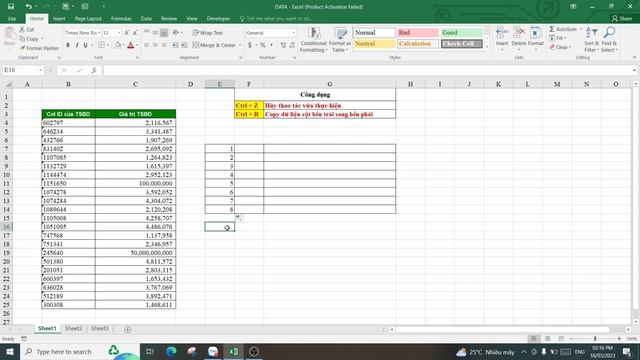The image size is (640, 360).
Task: Toggle Italic formatting
Action: [76, 45]
